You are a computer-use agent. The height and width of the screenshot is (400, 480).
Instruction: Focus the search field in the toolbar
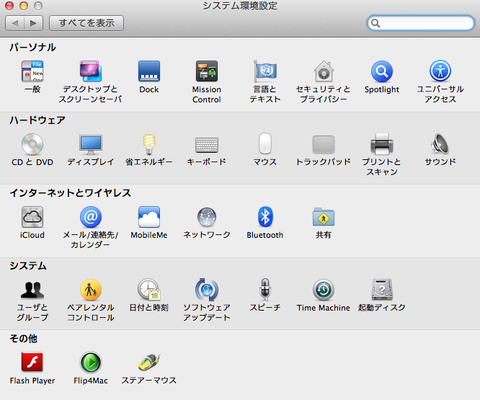tap(421, 23)
